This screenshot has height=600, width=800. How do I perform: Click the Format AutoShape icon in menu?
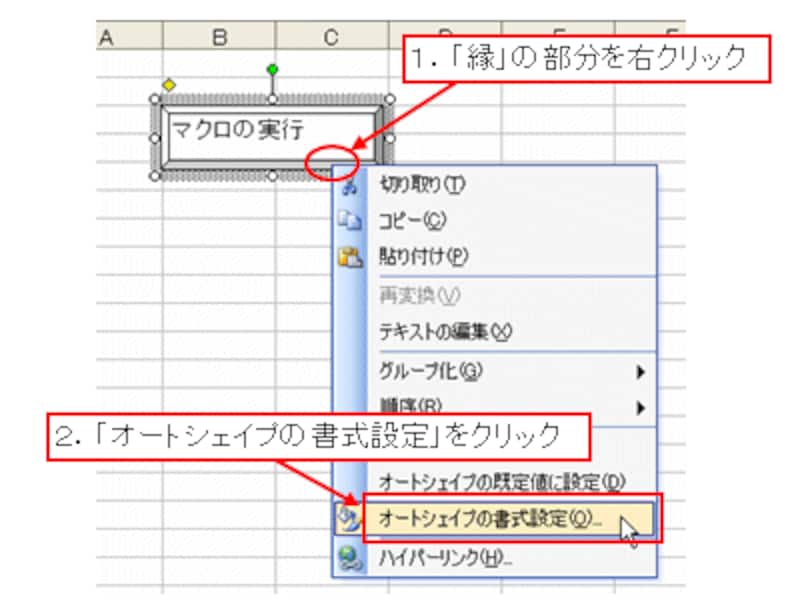click(x=349, y=519)
